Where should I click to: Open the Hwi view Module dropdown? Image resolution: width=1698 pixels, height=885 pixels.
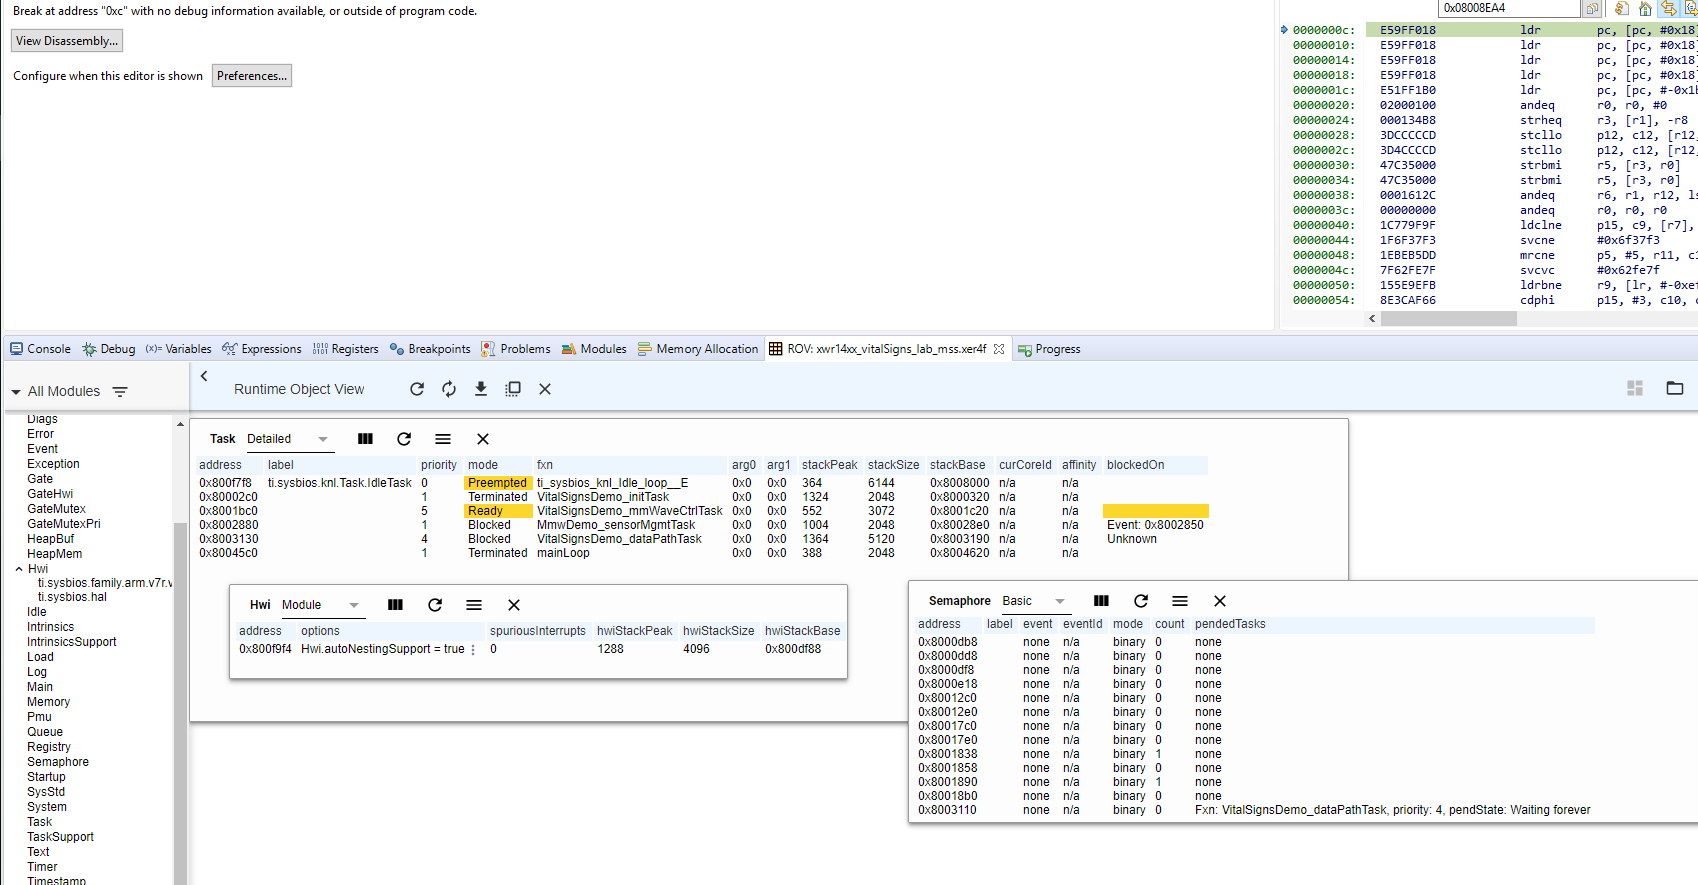point(320,605)
